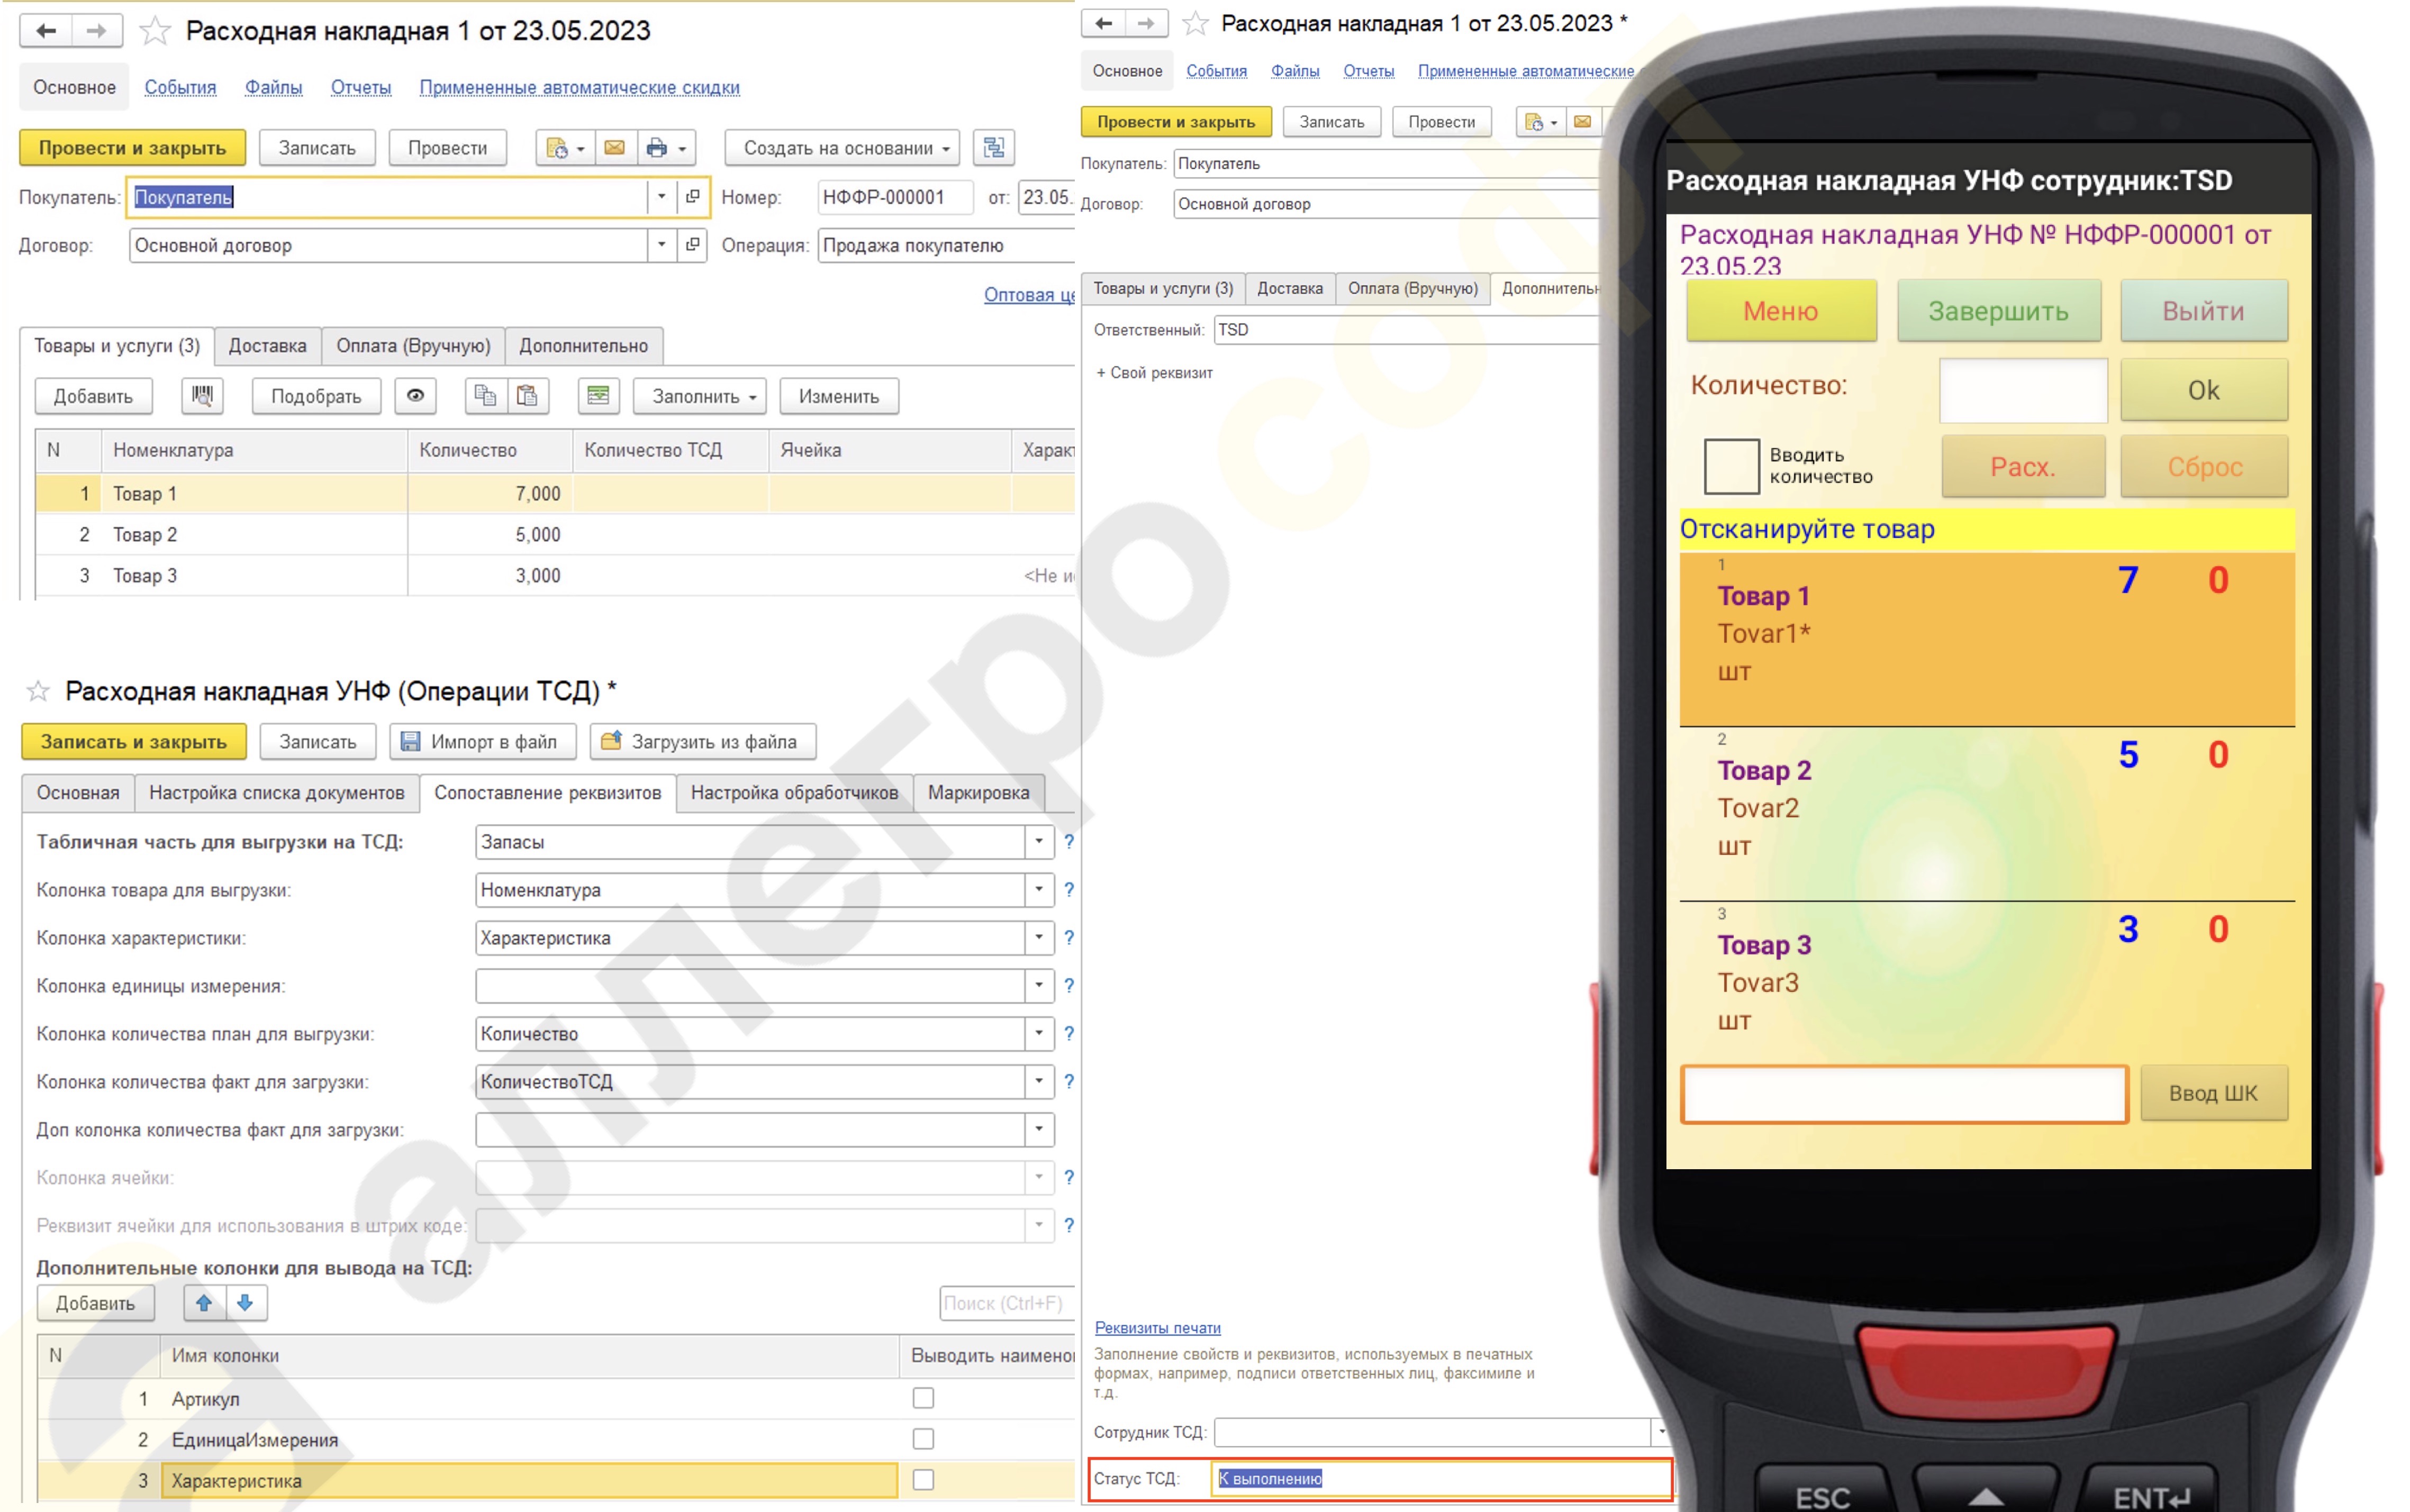Expand Табличная часть Запасы dropdown

1038,842
